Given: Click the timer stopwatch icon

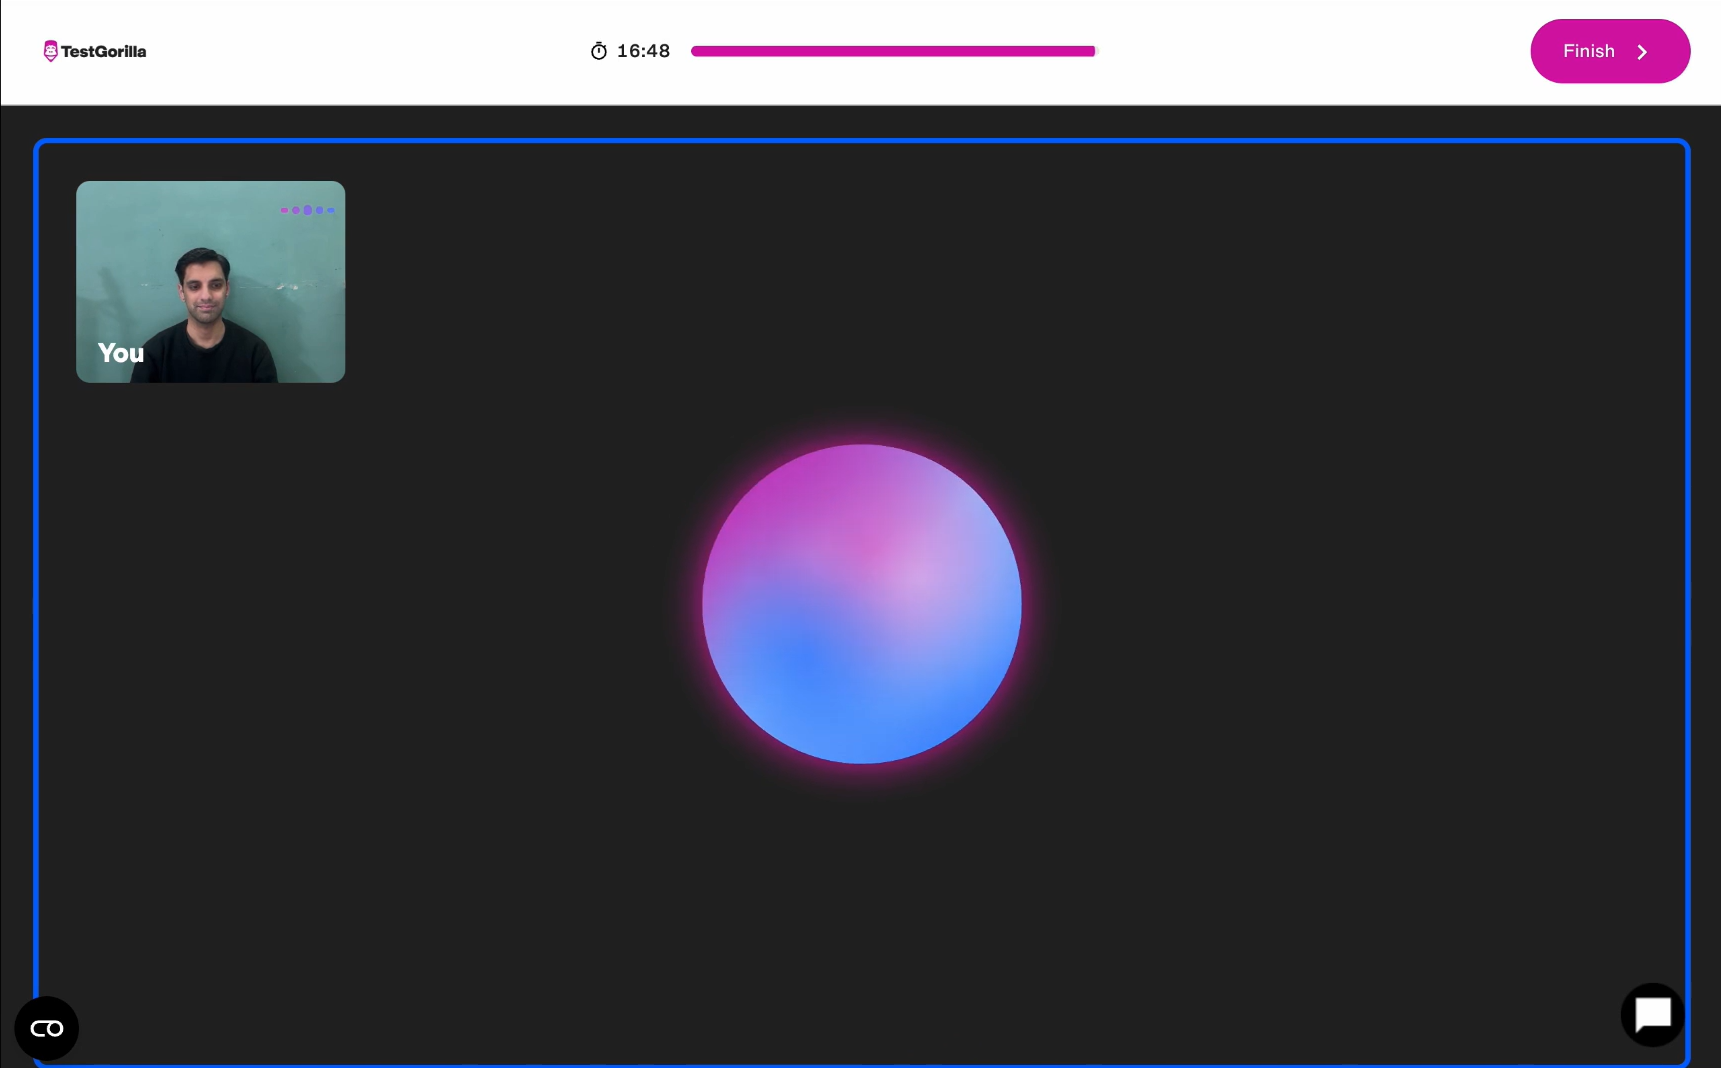Looking at the screenshot, I should 599,51.
